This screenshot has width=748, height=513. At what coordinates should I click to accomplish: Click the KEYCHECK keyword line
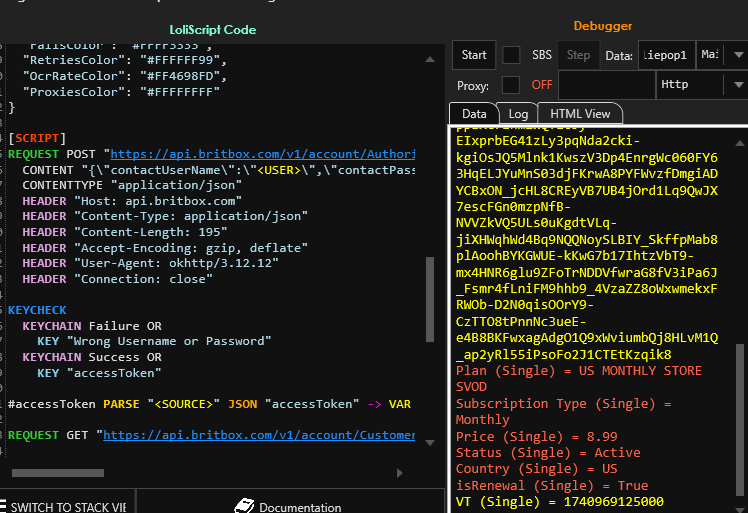pyautogui.click(x=37, y=310)
